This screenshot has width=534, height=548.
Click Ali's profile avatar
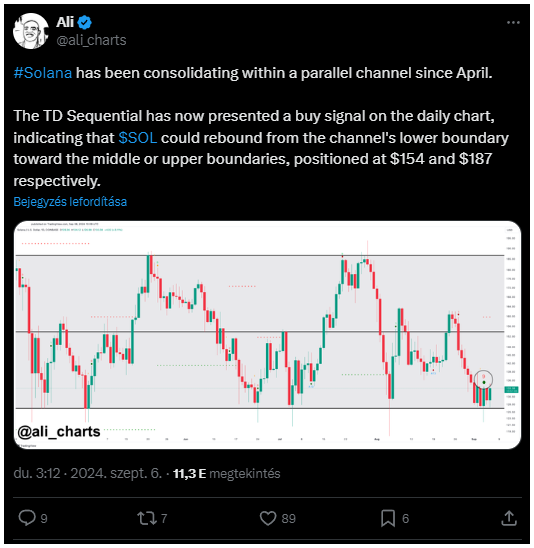click(x=31, y=31)
